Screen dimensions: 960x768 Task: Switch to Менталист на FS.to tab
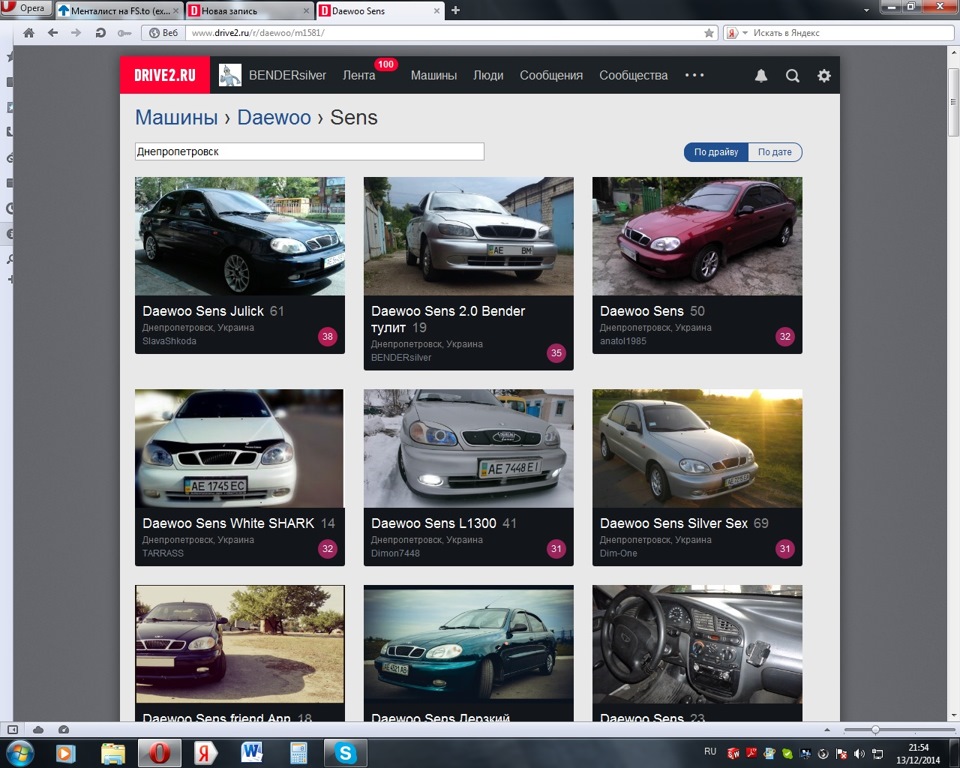click(x=119, y=11)
